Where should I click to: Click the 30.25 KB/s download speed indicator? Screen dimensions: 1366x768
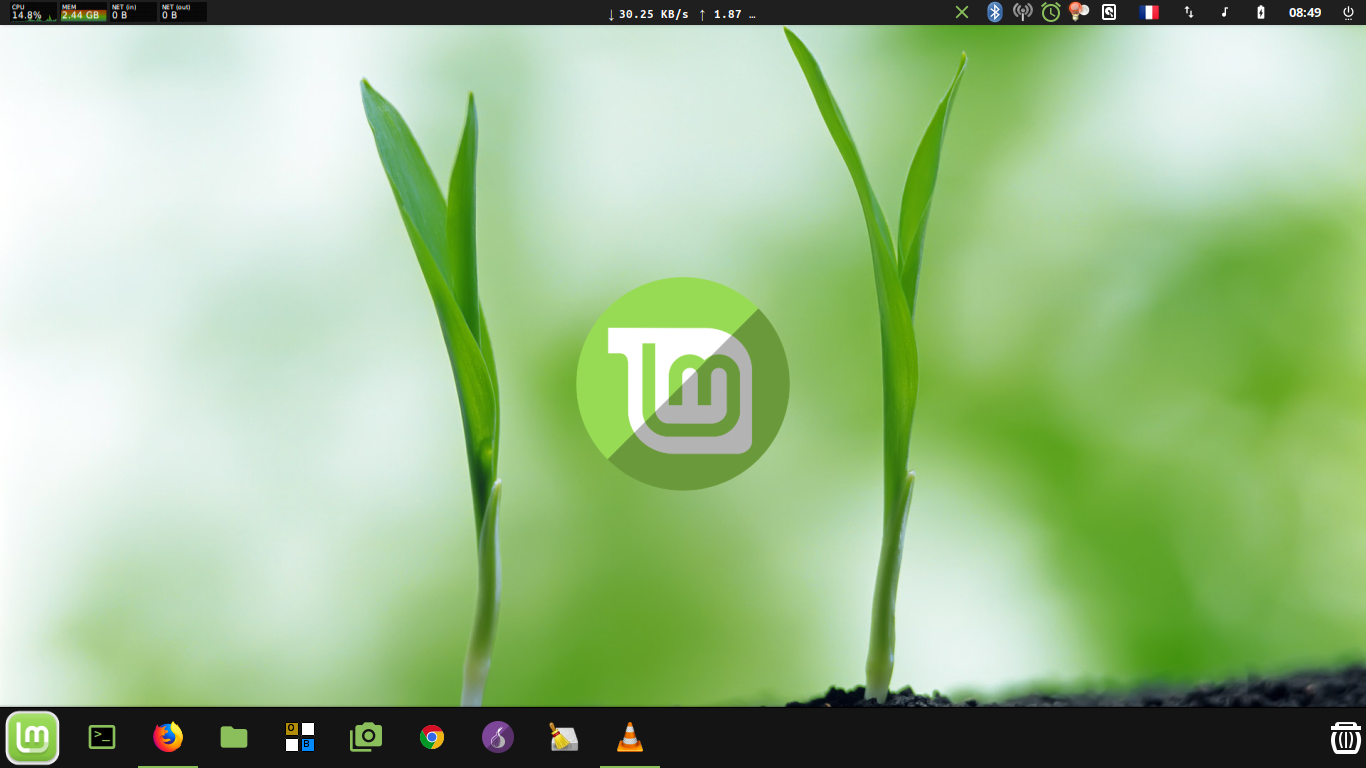tap(648, 14)
